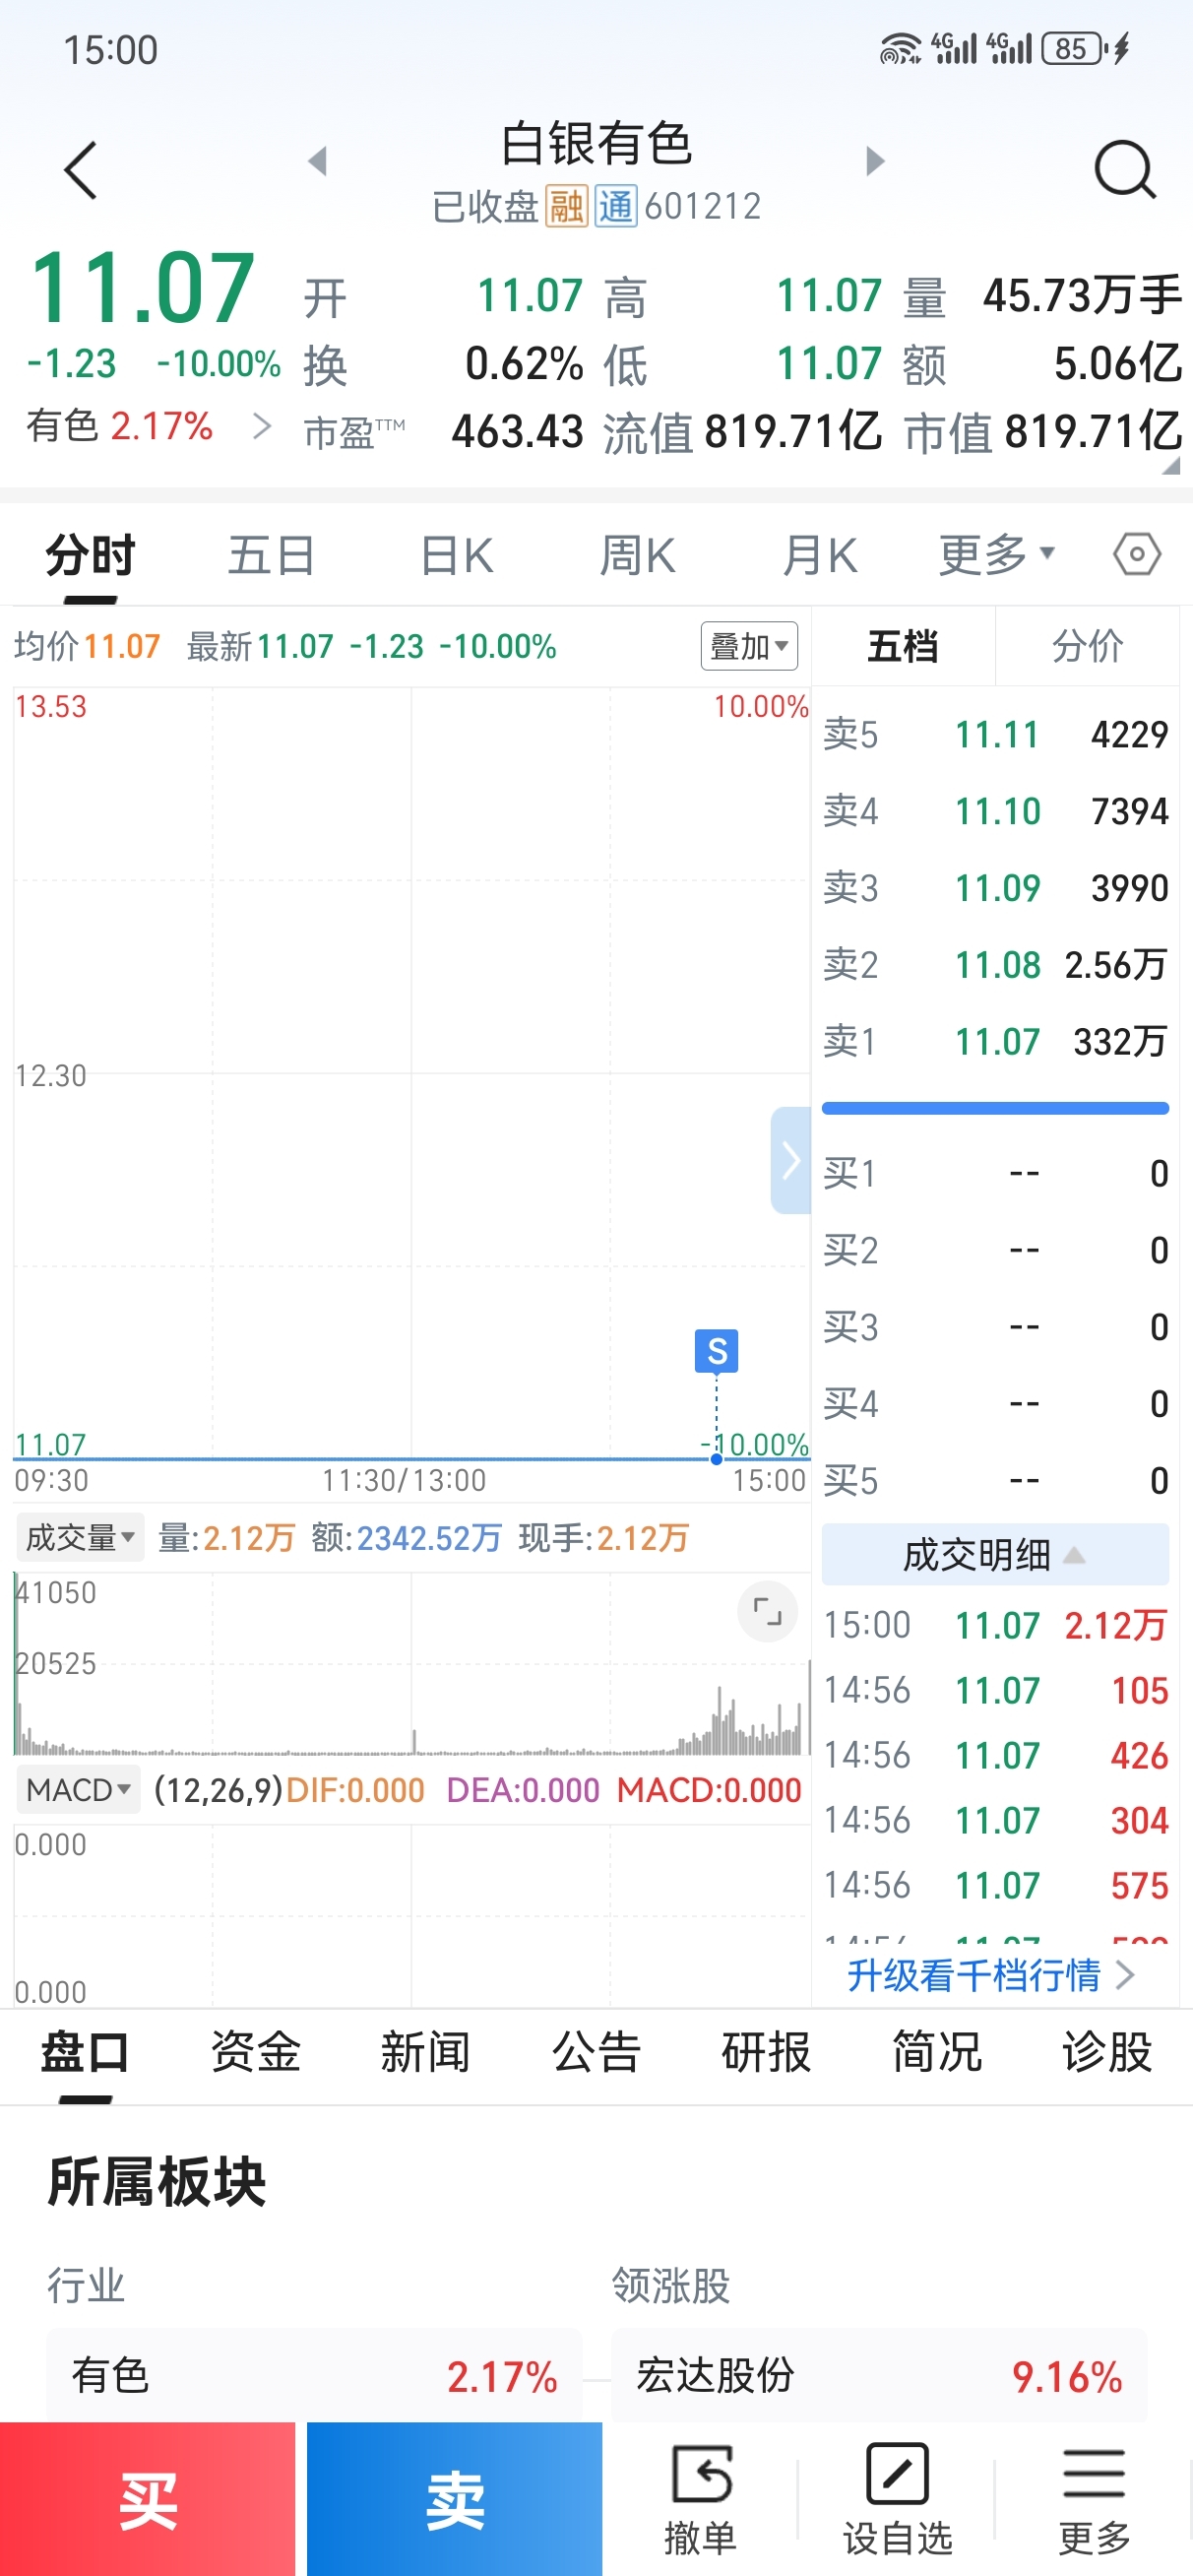The image size is (1193, 2576).
Task: Go back with the left arrow icon
Action: [80, 170]
